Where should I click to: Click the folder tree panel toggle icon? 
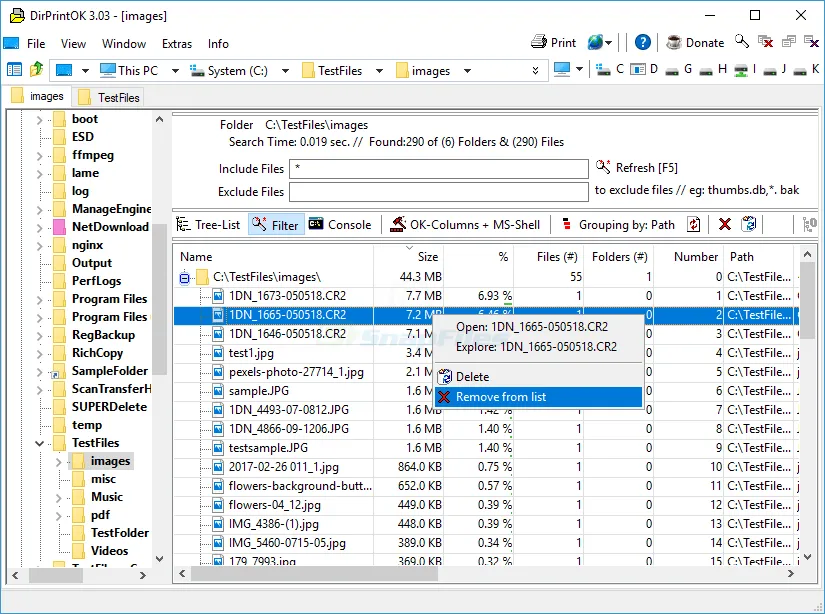14,69
